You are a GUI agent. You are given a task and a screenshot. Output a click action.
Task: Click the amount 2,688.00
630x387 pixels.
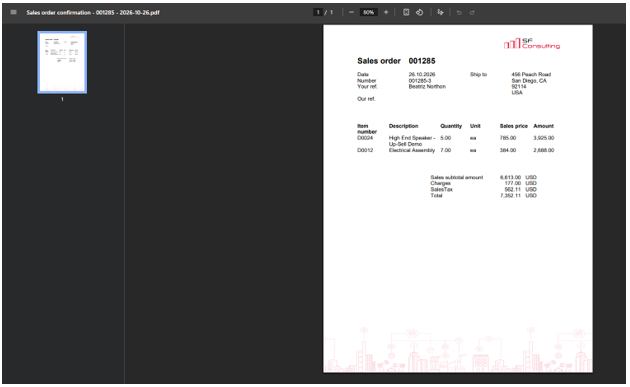pos(544,150)
